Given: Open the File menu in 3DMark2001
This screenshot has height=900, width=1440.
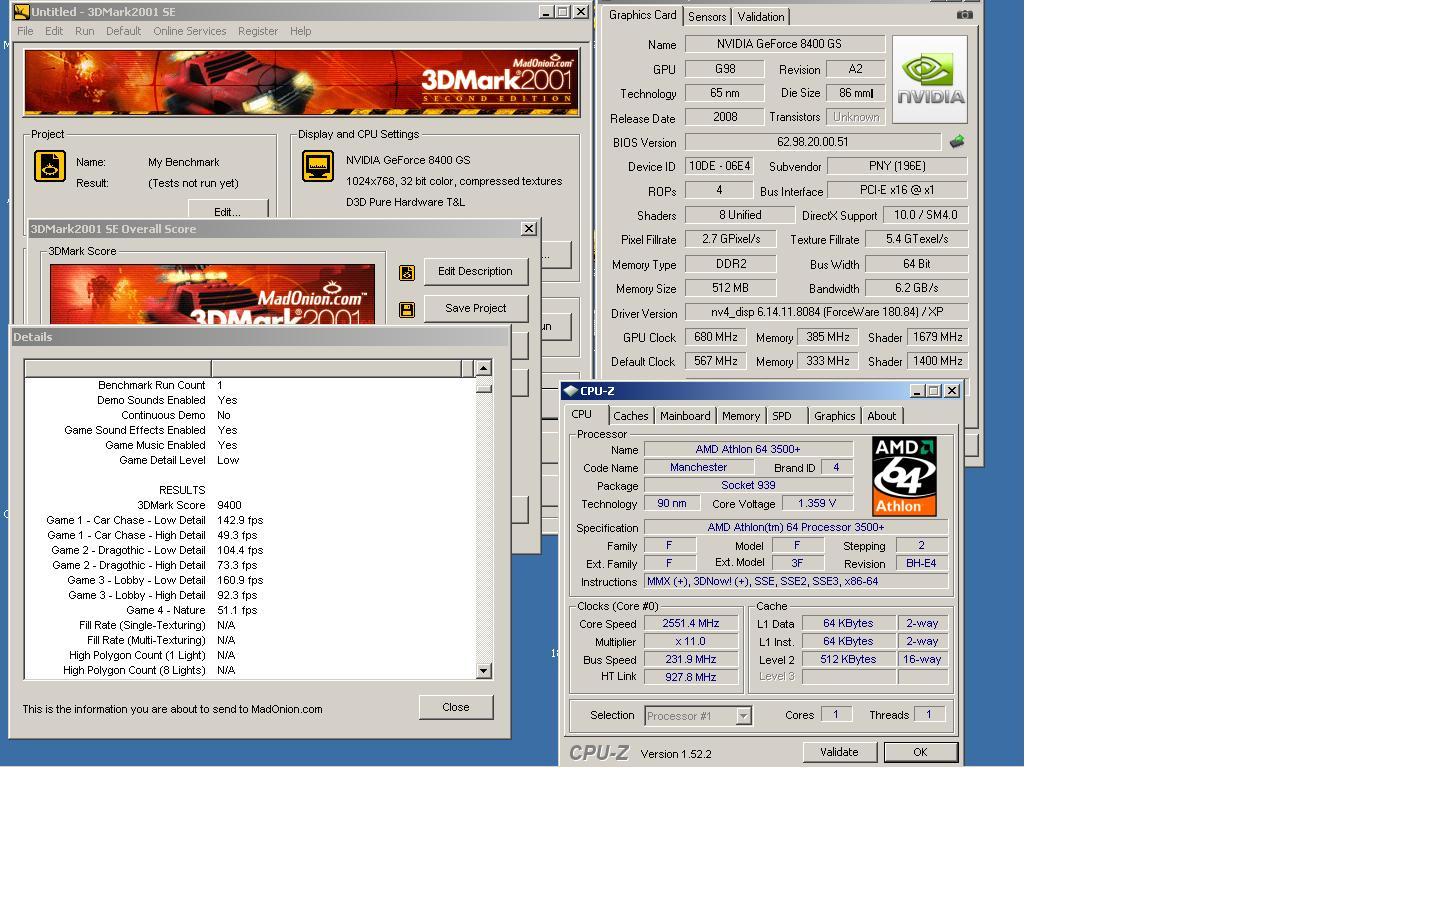Looking at the screenshot, I should (x=25, y=31).
